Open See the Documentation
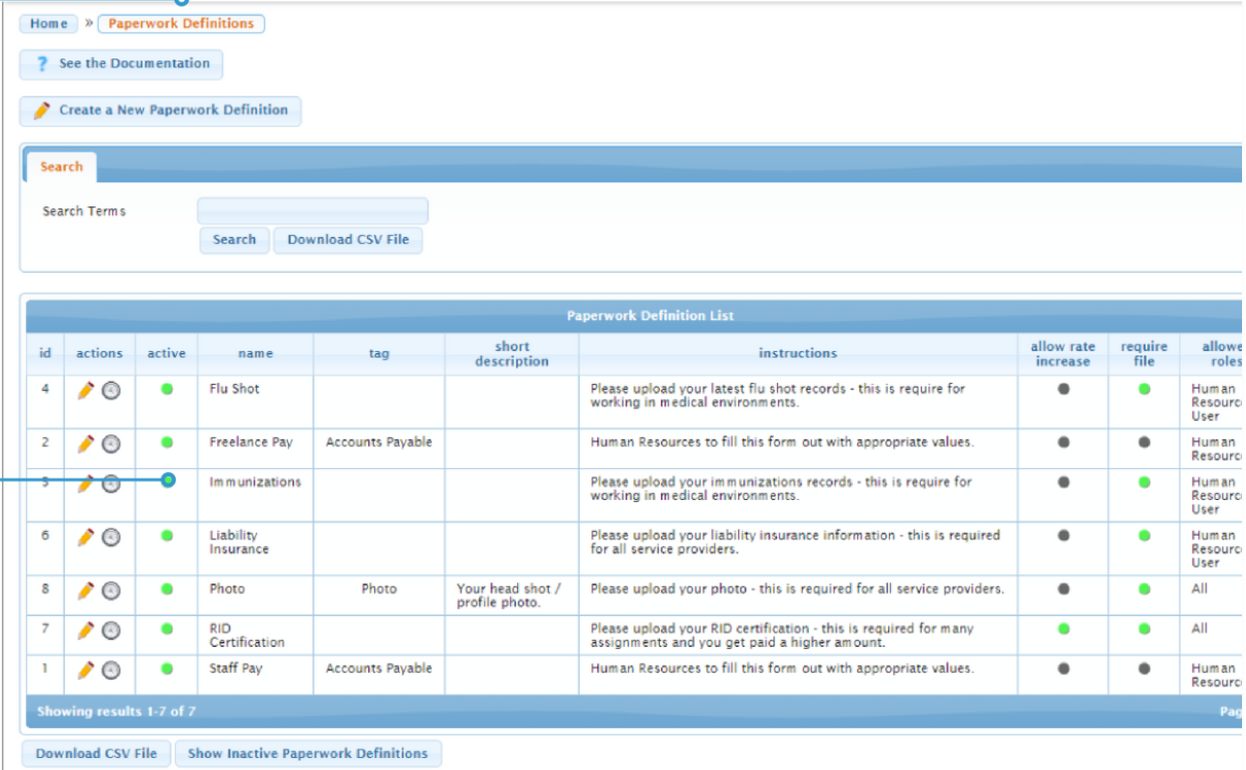The height and width of the screenshot is (770, 1246). coord(121,64)
